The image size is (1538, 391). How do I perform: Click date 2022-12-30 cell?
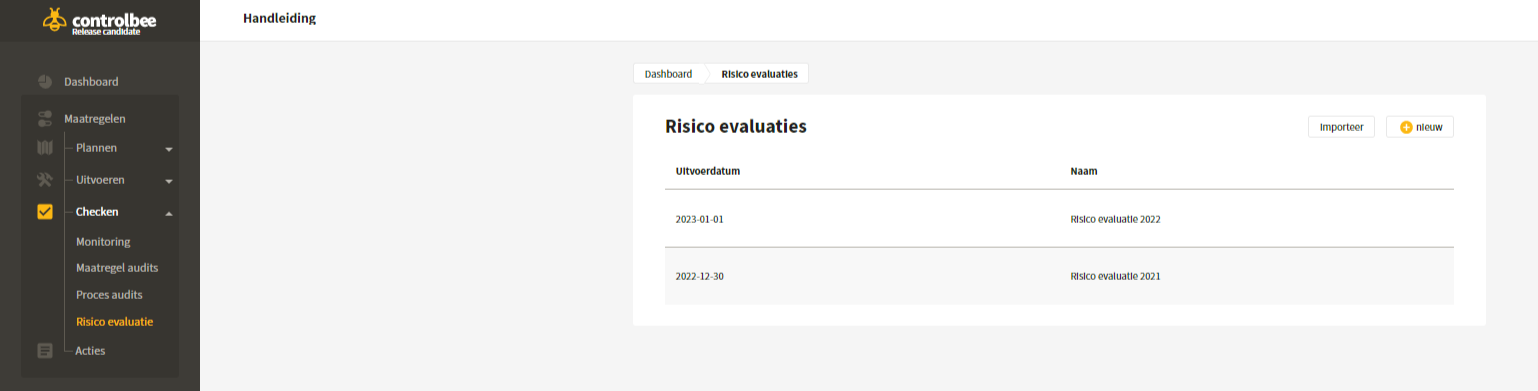699,276
